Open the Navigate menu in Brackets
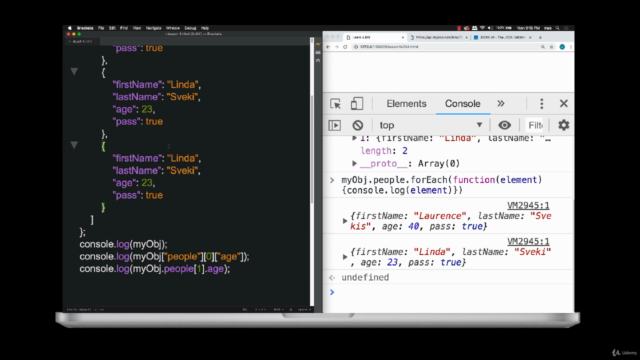Screen dimensions: 640x360 pos(153,28)
